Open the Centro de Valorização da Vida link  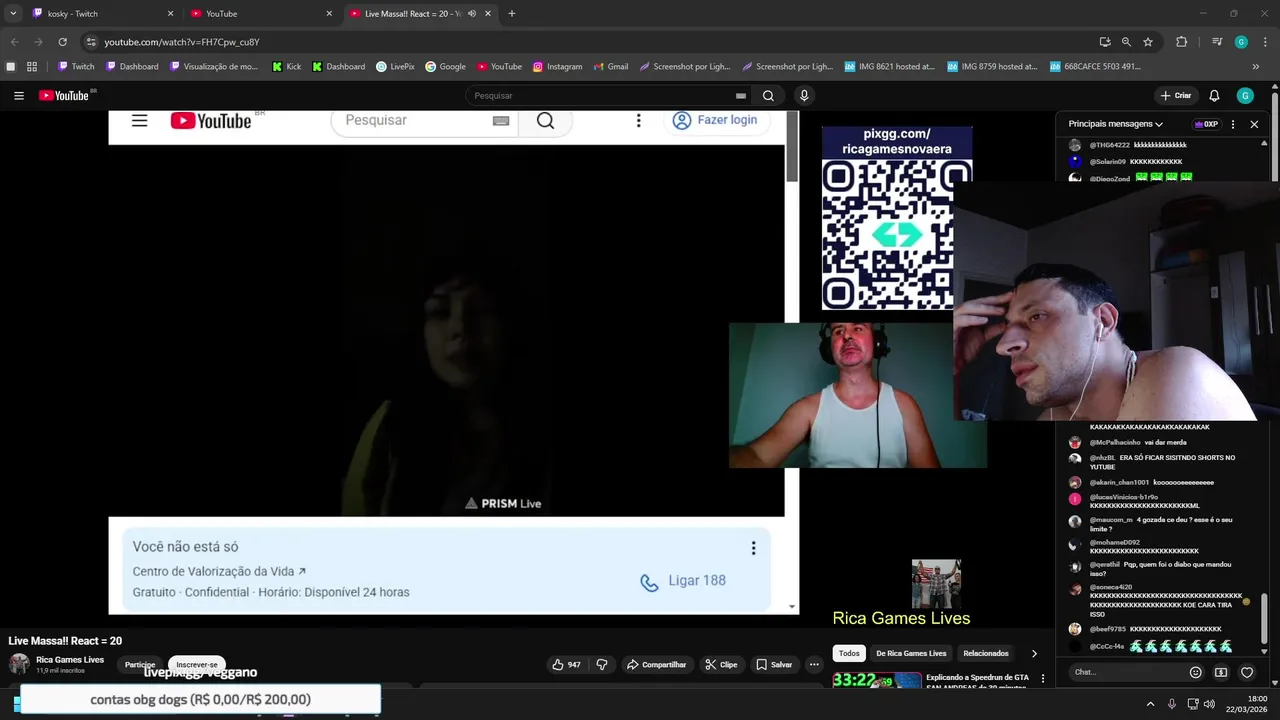point(219,572)
